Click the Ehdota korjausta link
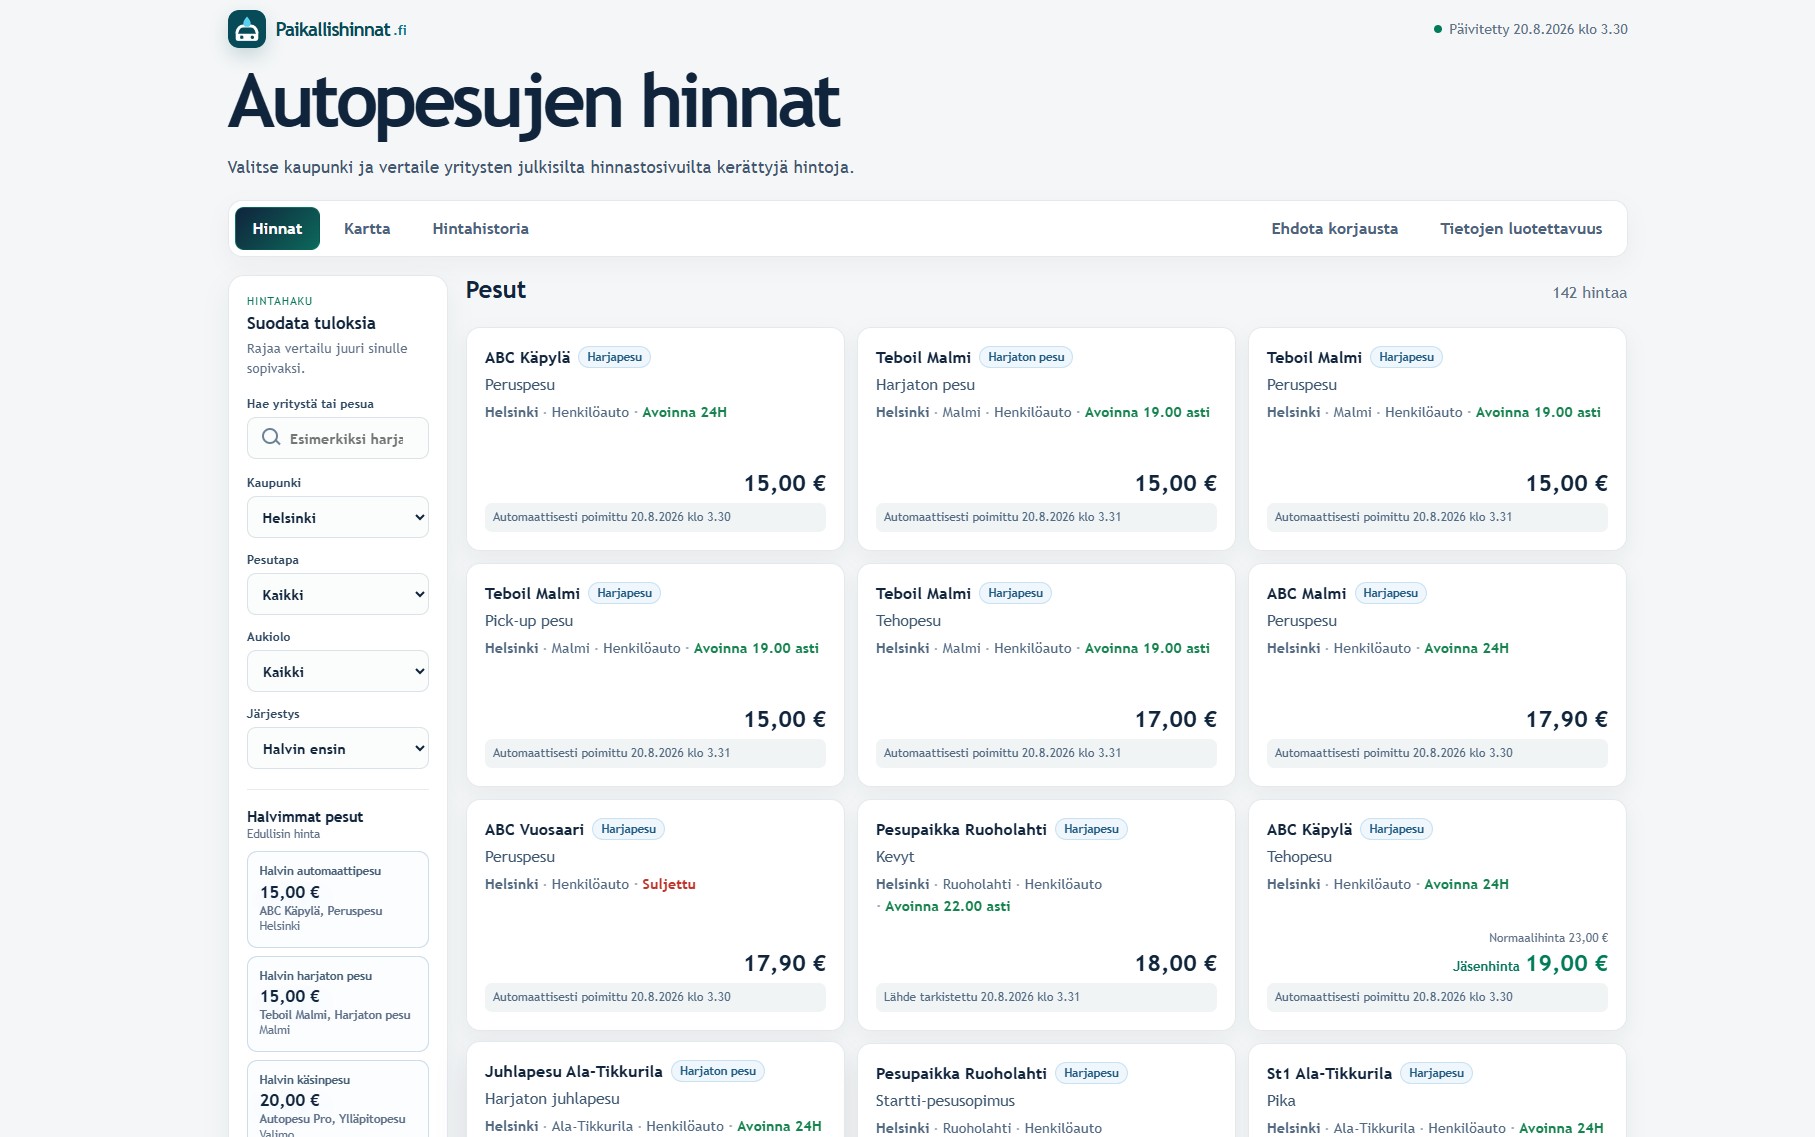The width and height of the screenshot is (1815, 1137). point(1335,228)
